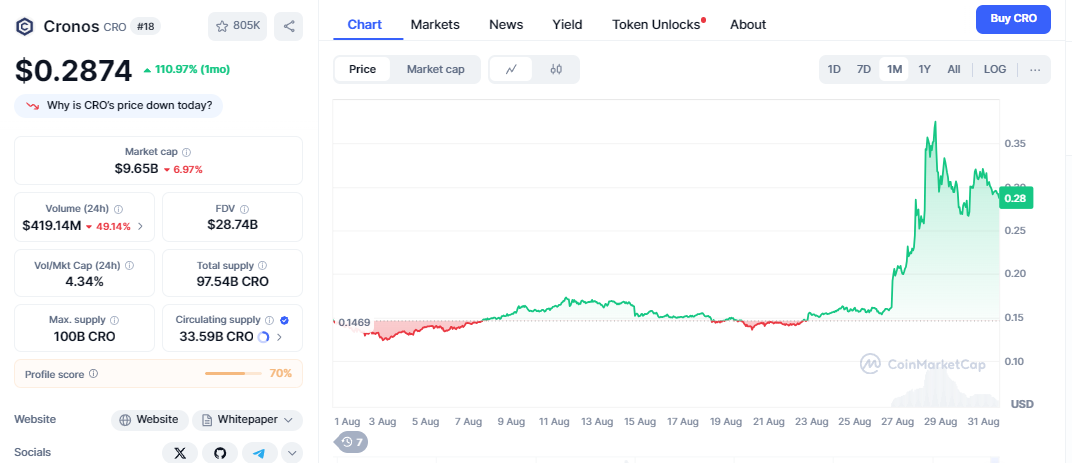Click the $9.65B market cap value
The image size is (1072, 463).
tap(137, 168)
